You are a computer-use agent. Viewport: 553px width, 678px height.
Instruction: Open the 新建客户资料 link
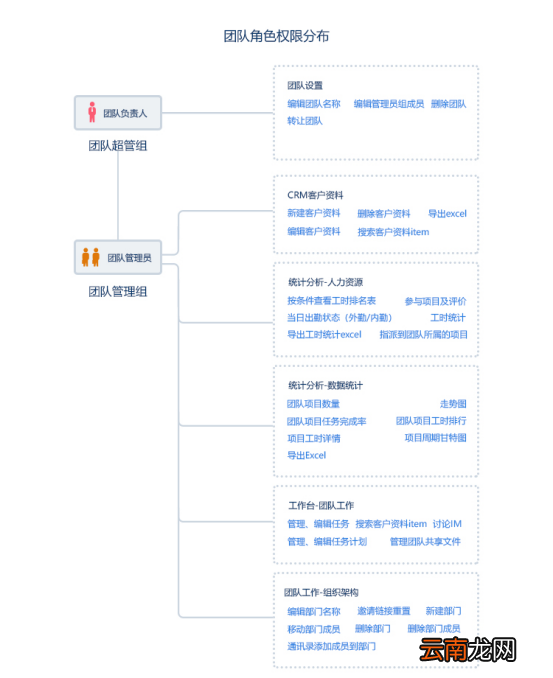[314, 213]
